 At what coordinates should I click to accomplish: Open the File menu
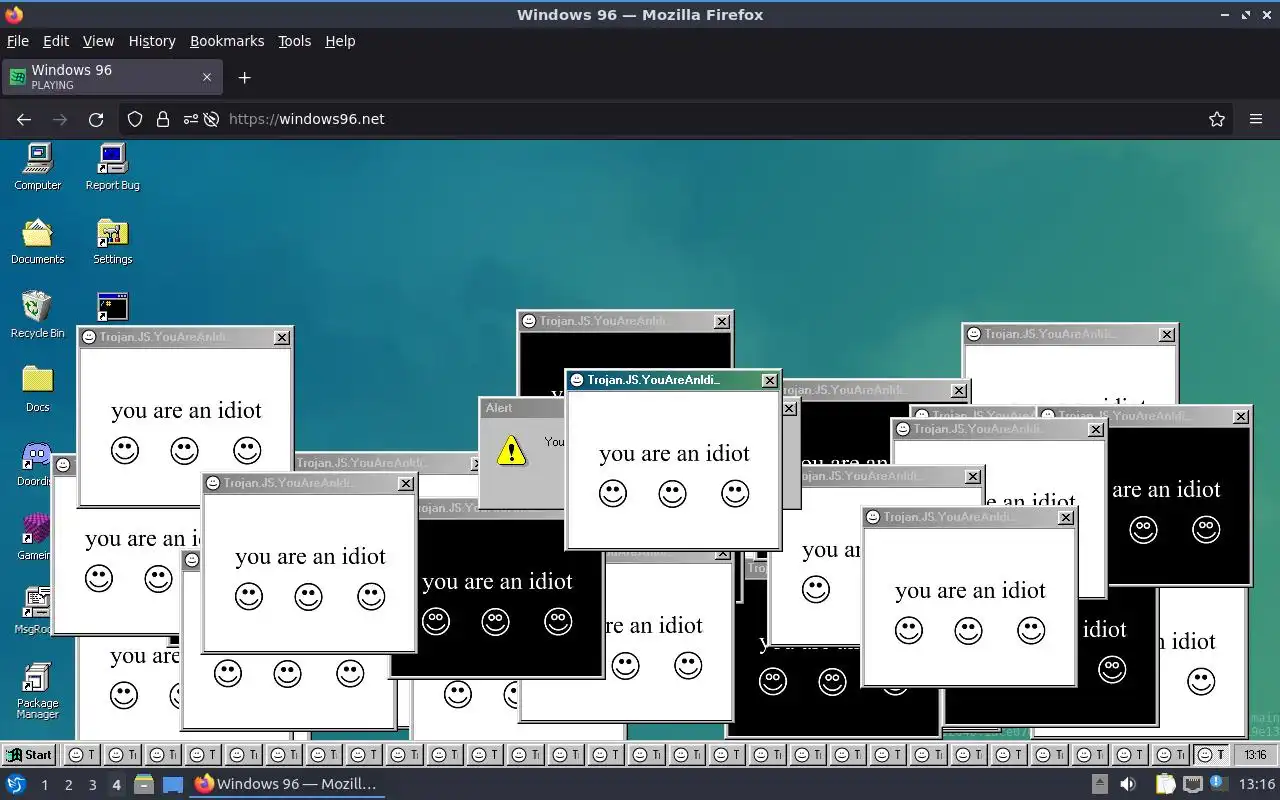click(x=17, y=41)
